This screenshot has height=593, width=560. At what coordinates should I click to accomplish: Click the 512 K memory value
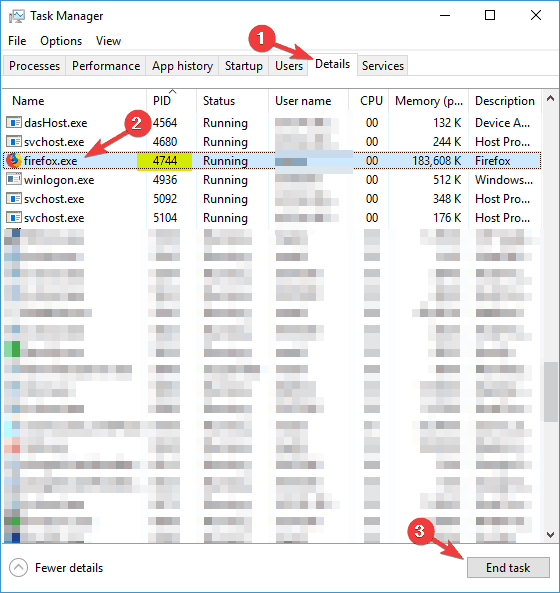pos(447,180)
